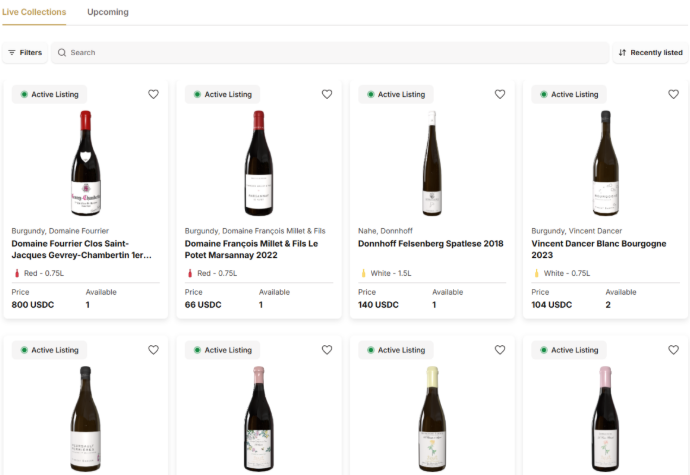The height and width of the screenshot is (475, 690).
Task: Click the search magnifier icon
Action: [62, 52]
